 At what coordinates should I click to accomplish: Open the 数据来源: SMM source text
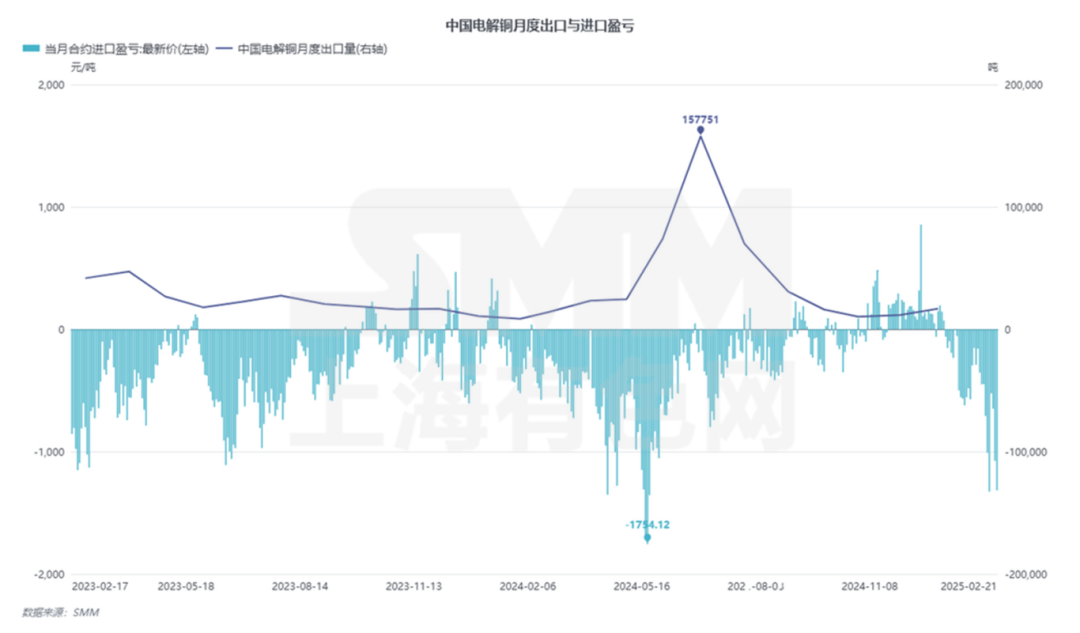[61, 612]
